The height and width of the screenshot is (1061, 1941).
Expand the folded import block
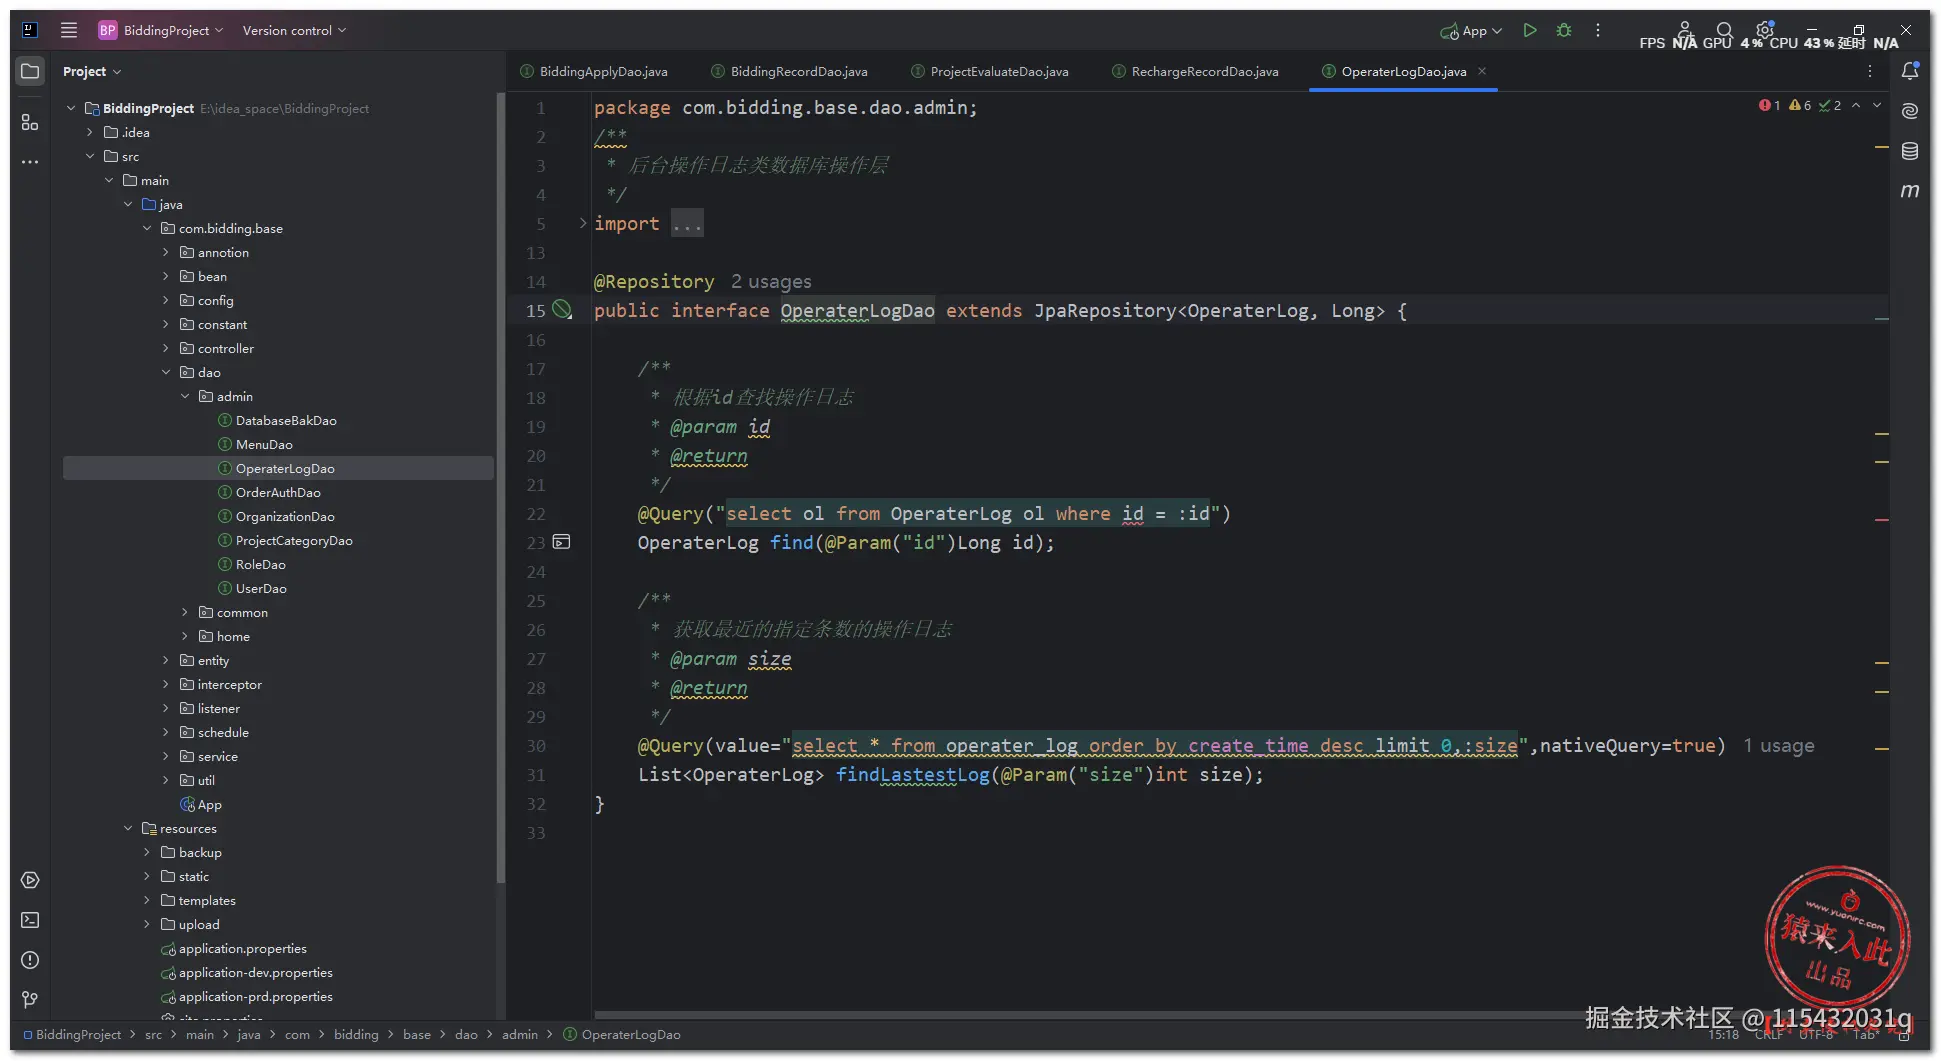pyautogui.click(x=583, y=223)
